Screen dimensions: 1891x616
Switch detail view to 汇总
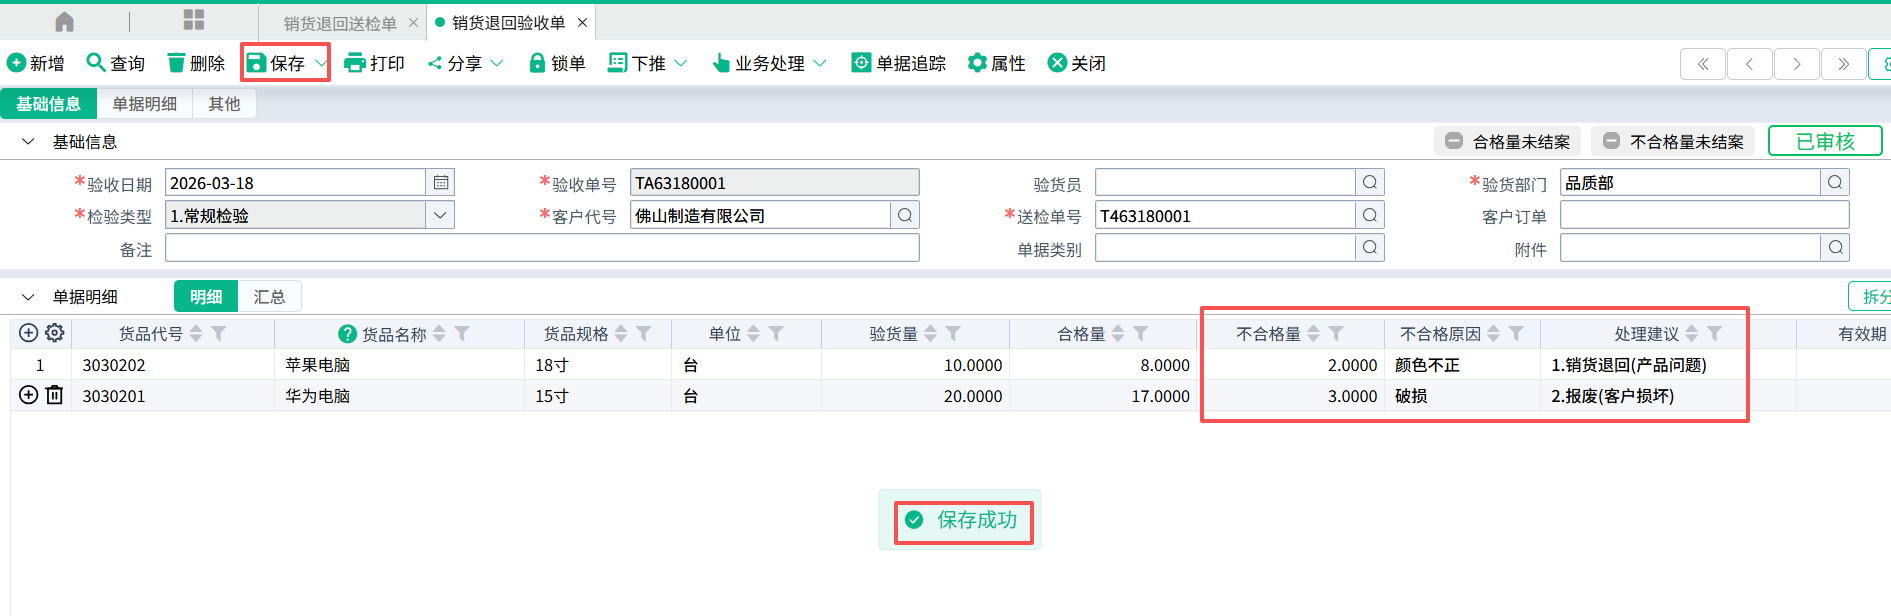(269, 297)
